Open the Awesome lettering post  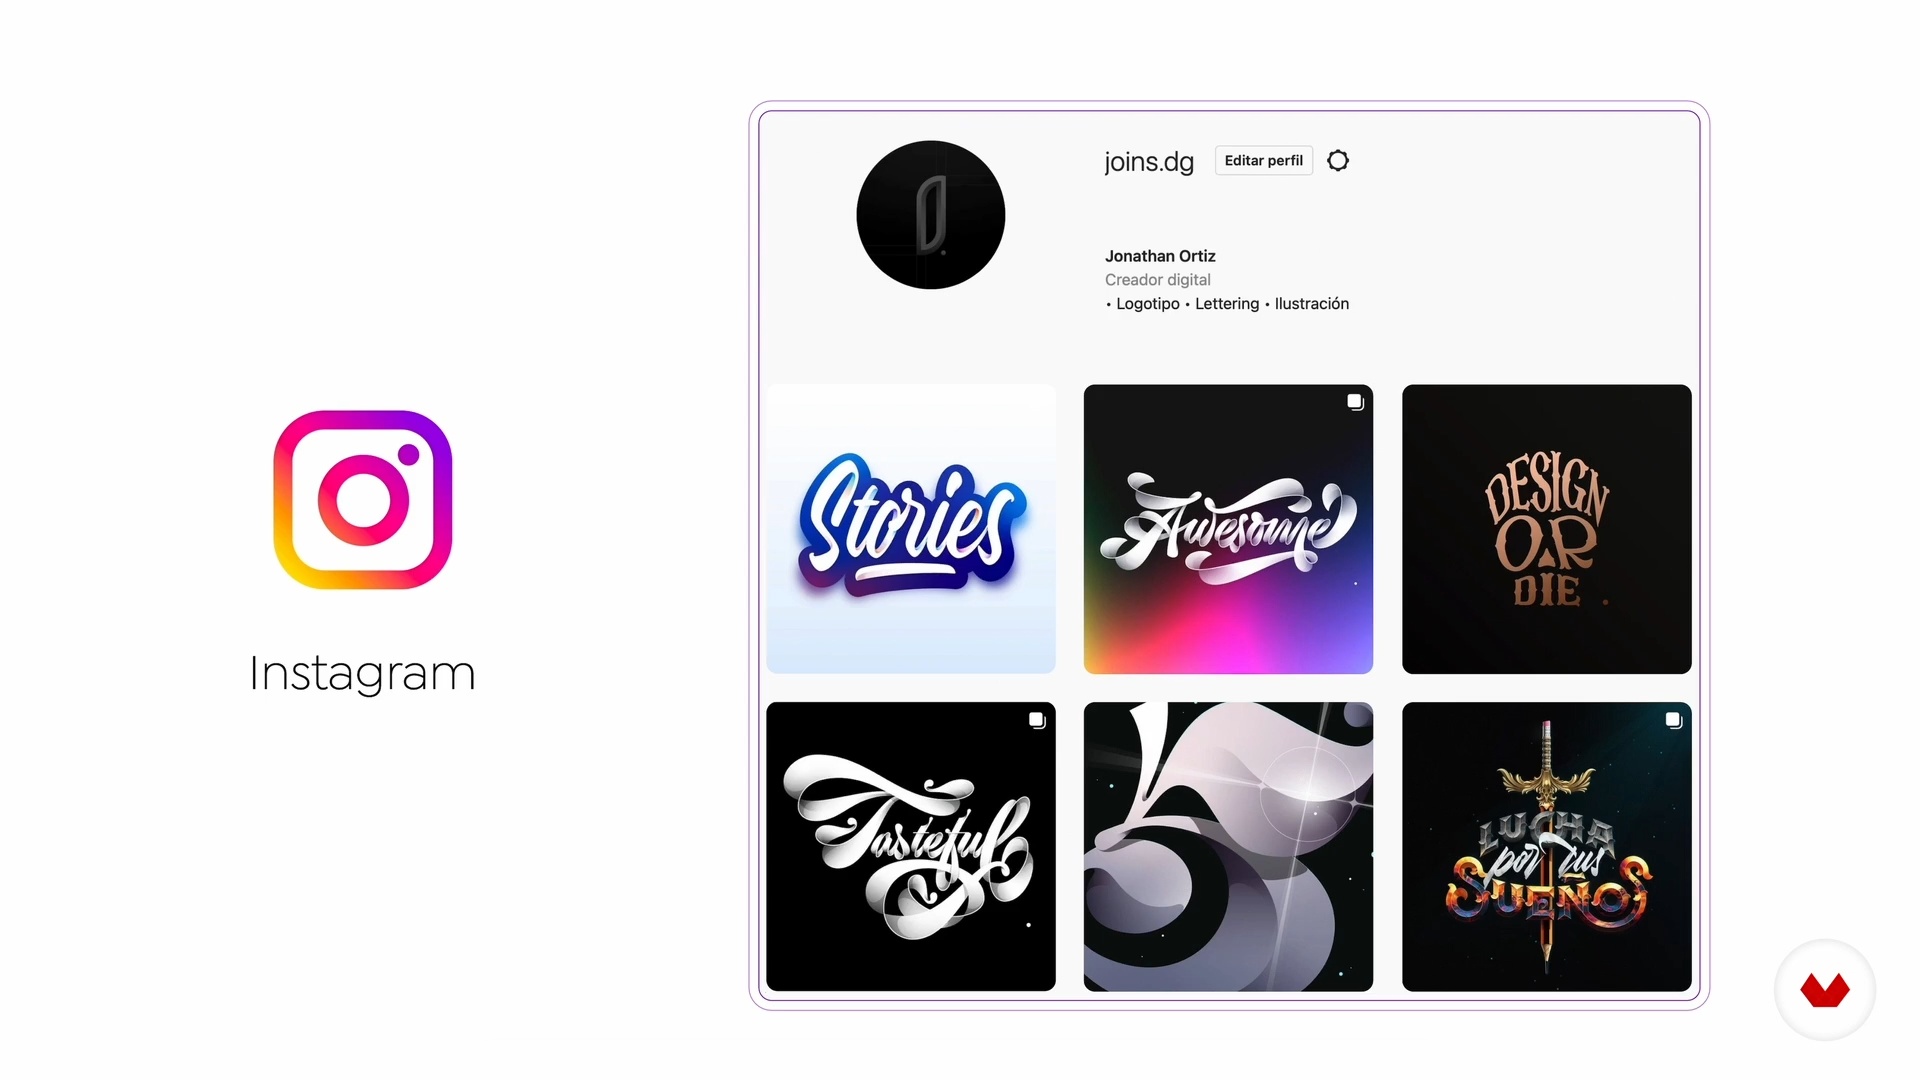(1228, 529)
